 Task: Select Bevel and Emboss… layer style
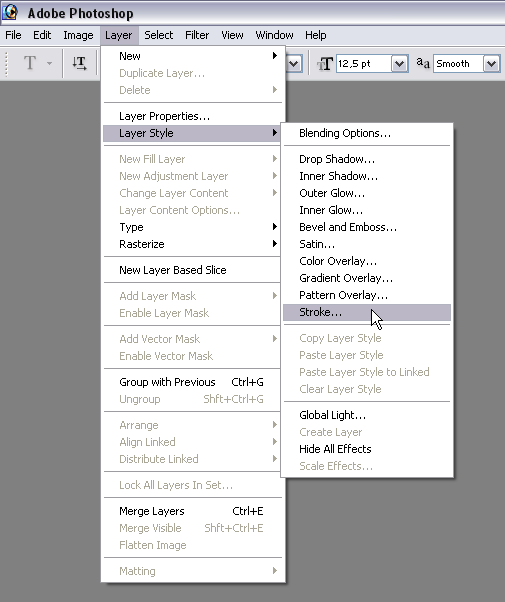[367, 227]
